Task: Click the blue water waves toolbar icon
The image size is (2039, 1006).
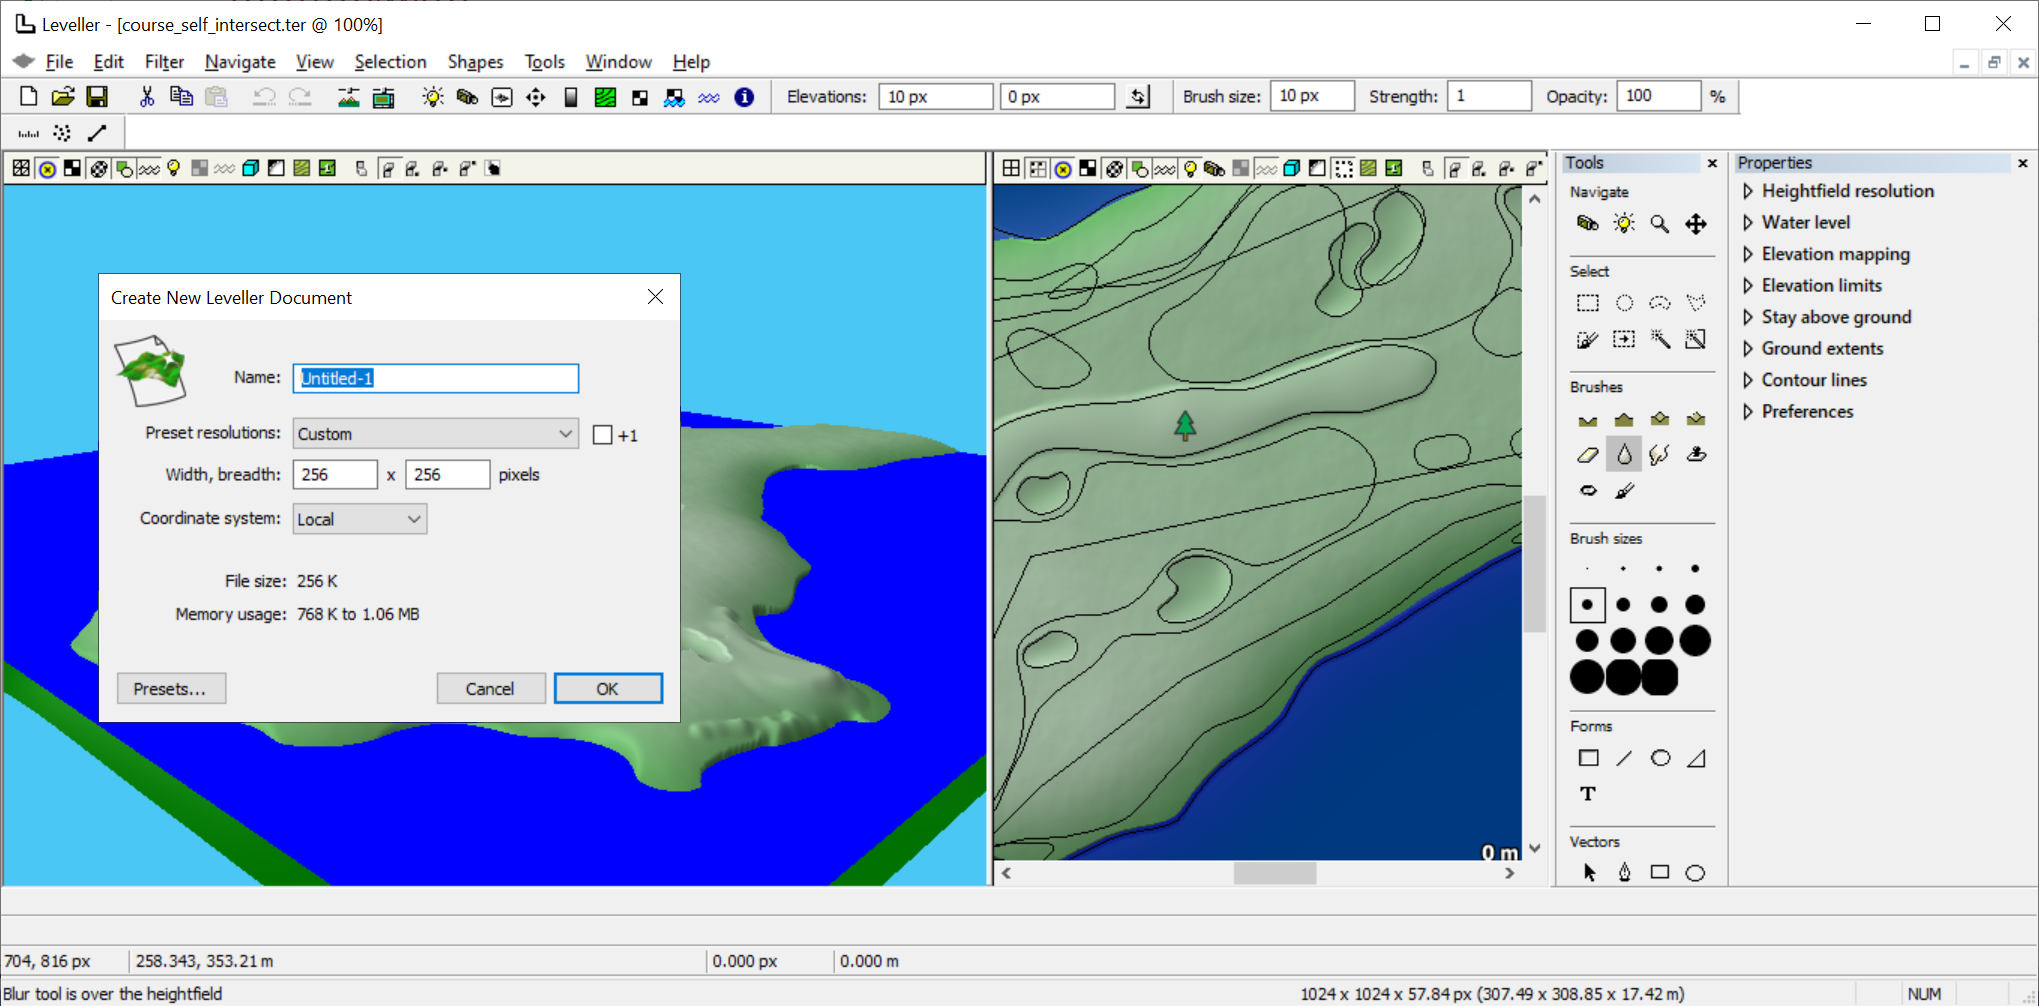Action: (x=709, y=97)
